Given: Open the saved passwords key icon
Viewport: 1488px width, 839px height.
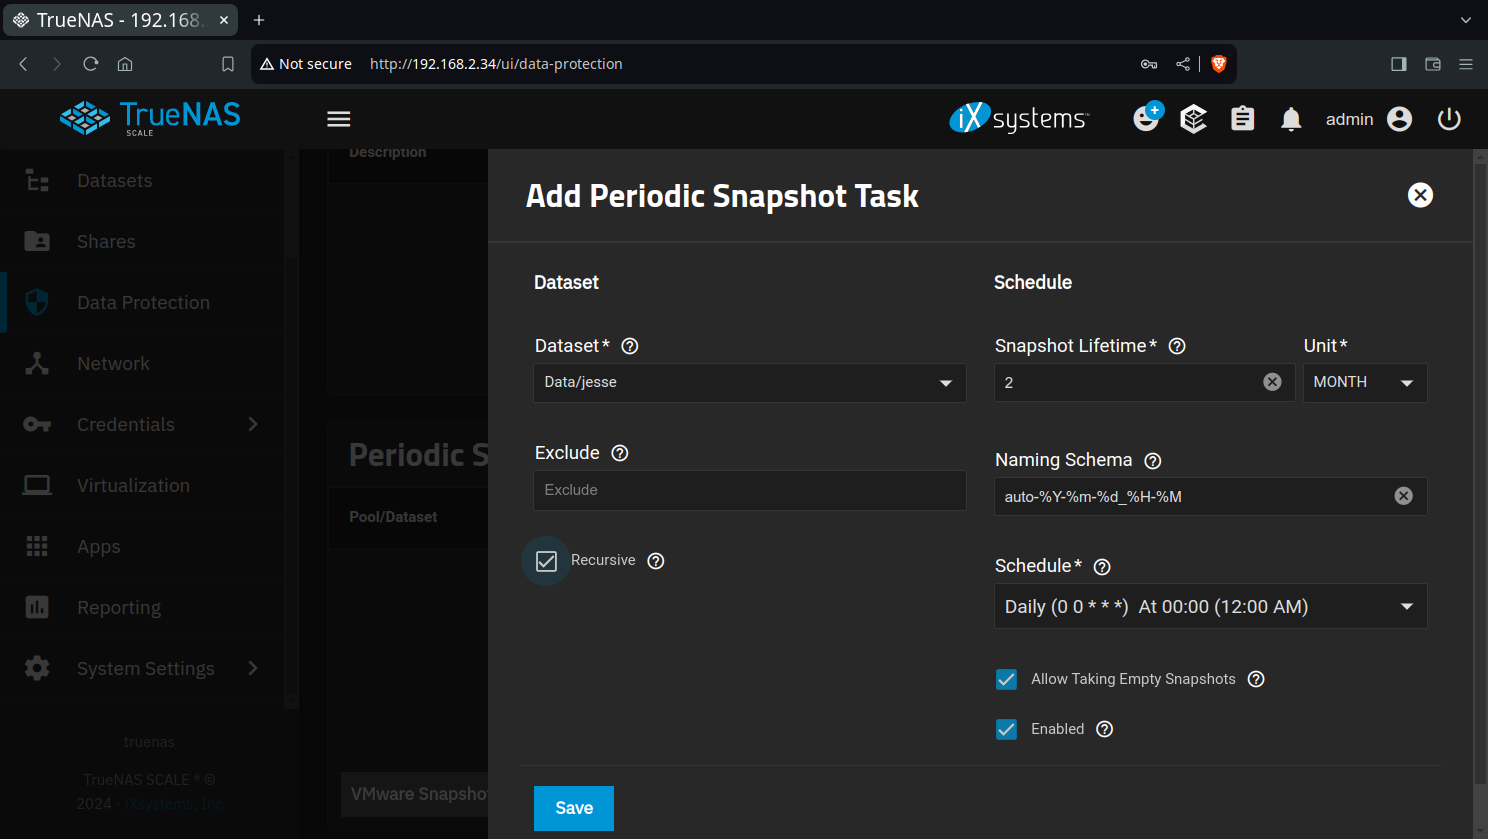Looking at the screenshot, I should [x=1149, y=64].
